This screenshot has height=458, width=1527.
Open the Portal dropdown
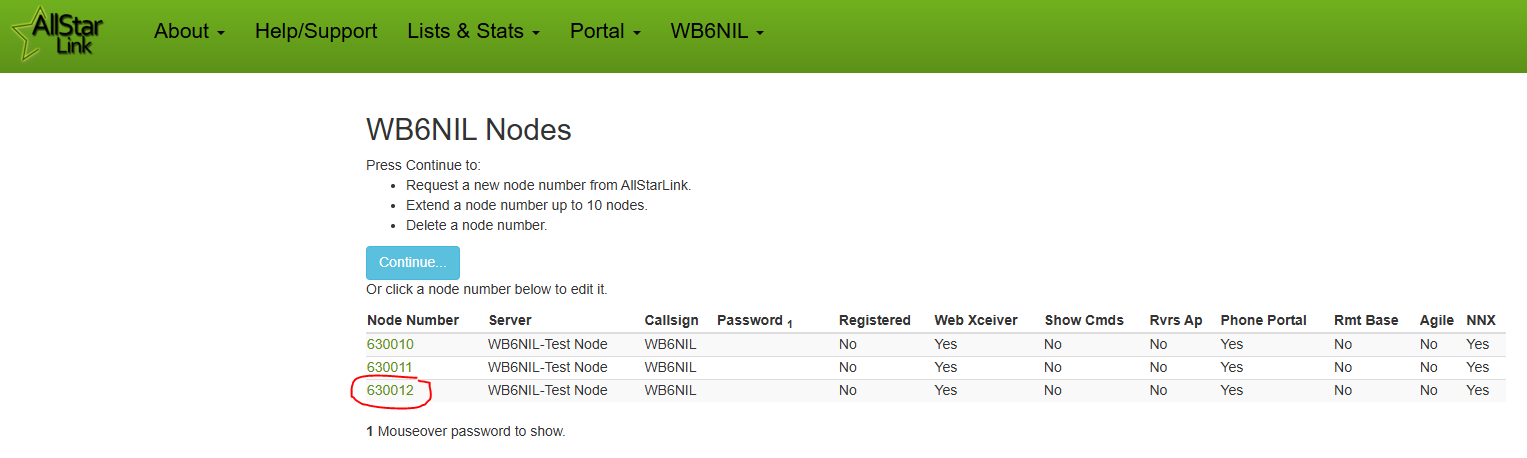pos(605,31)
